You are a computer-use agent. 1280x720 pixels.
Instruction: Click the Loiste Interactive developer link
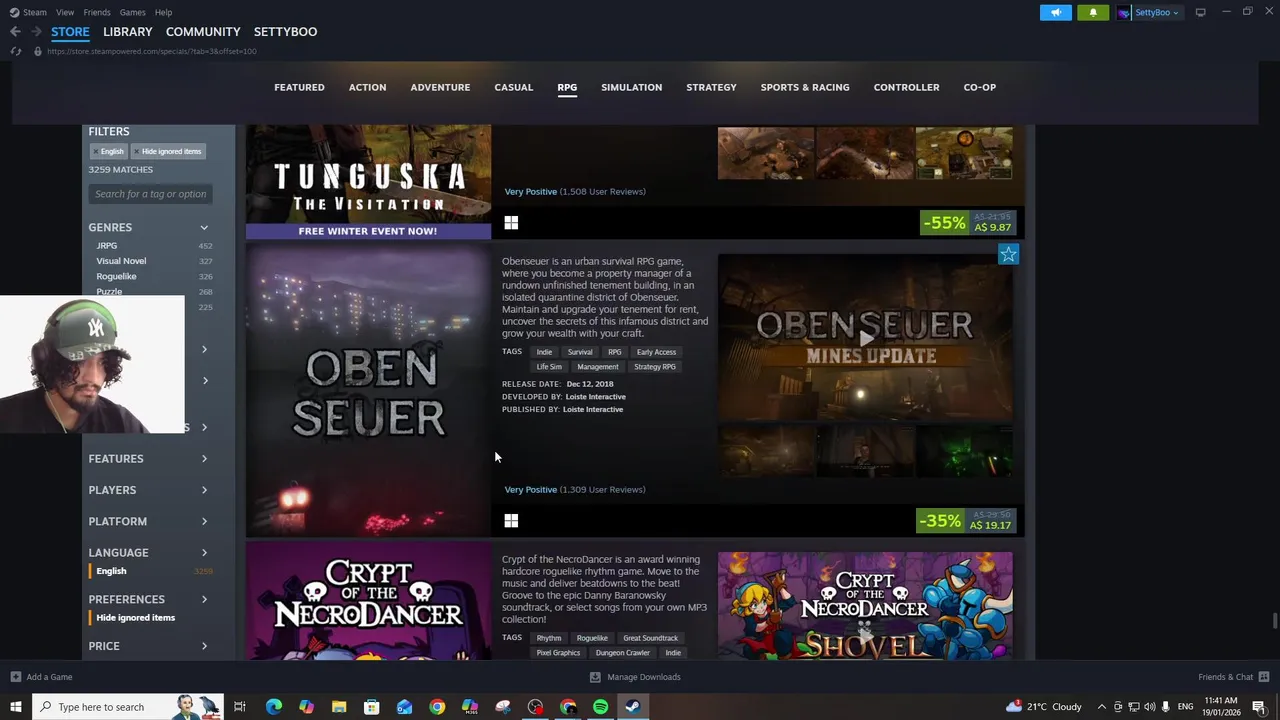(x=595, y=397)
